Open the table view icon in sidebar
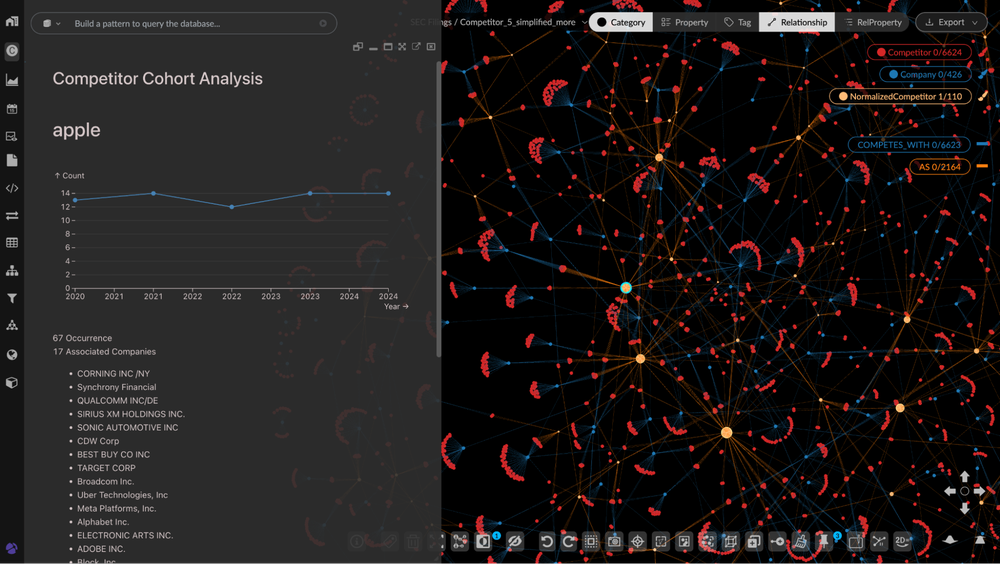 coord(12,243)
